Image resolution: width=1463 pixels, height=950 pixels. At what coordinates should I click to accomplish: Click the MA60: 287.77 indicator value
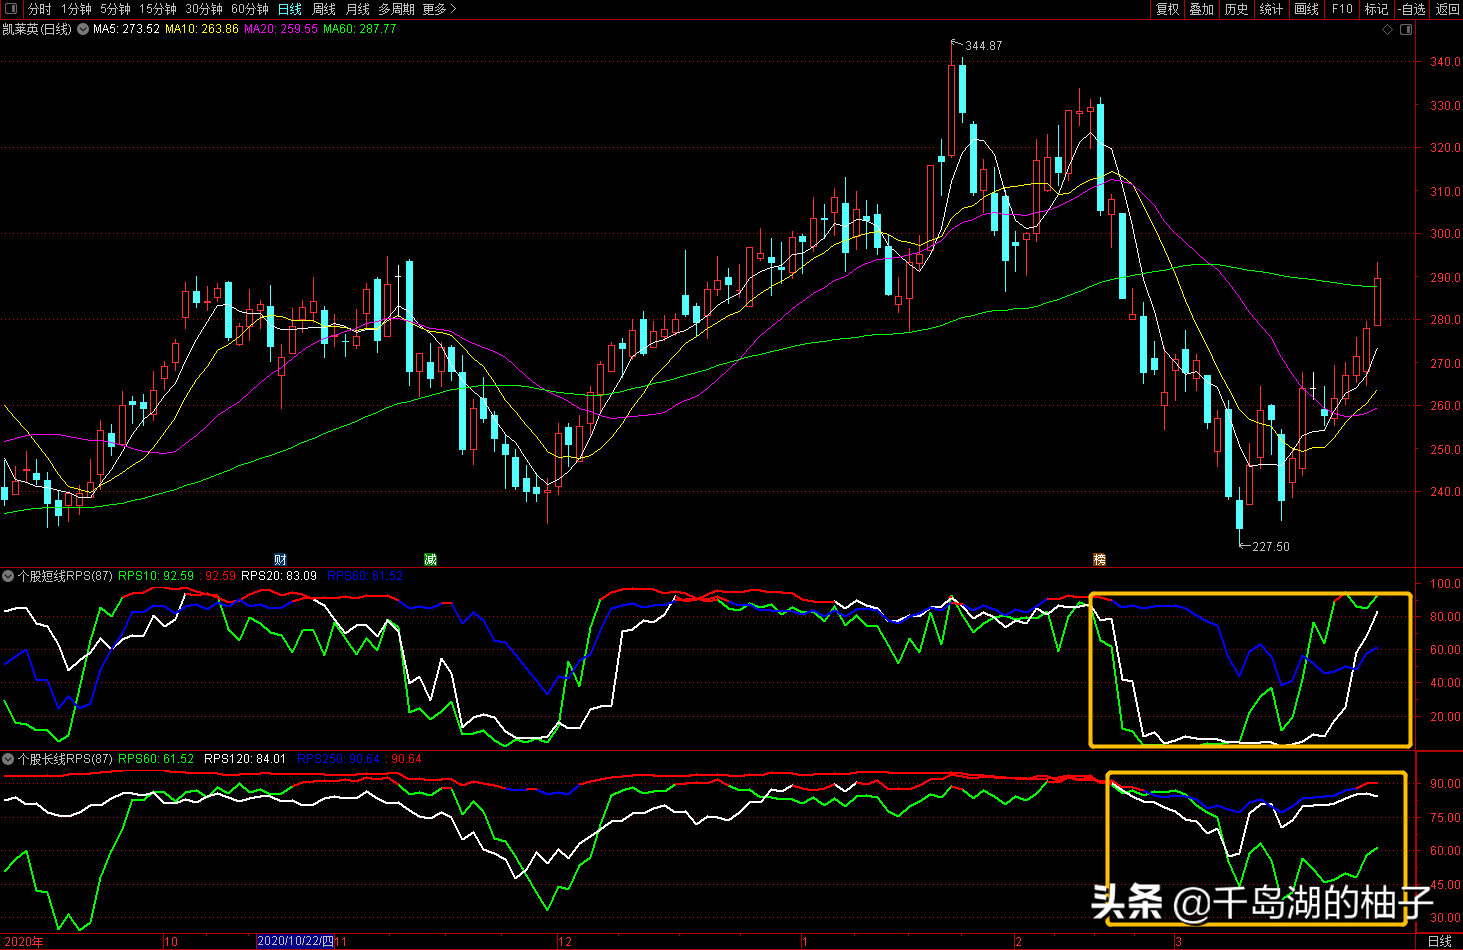click(360, 29)
